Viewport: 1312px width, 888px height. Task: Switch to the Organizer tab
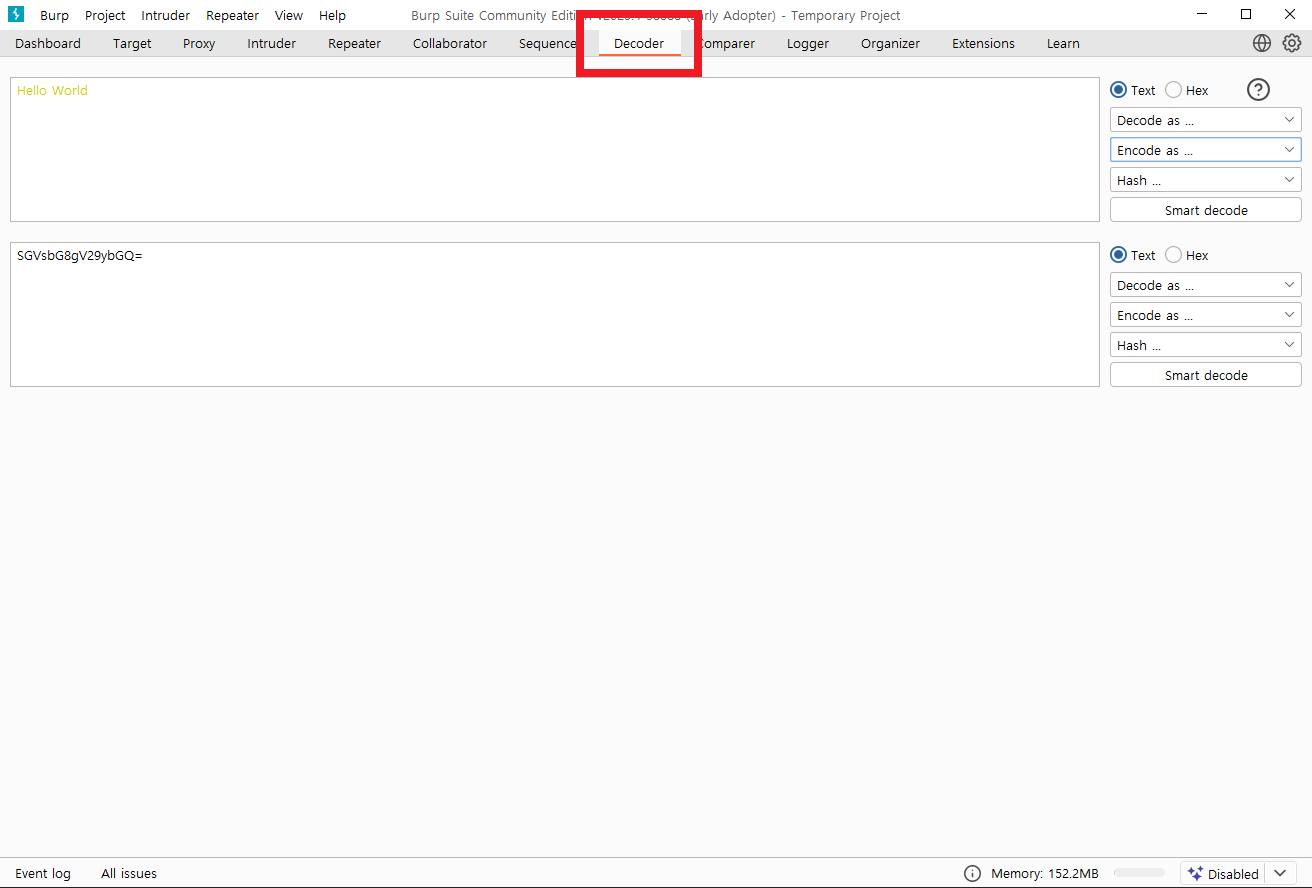pyautogui.click(x=890, y=43)
